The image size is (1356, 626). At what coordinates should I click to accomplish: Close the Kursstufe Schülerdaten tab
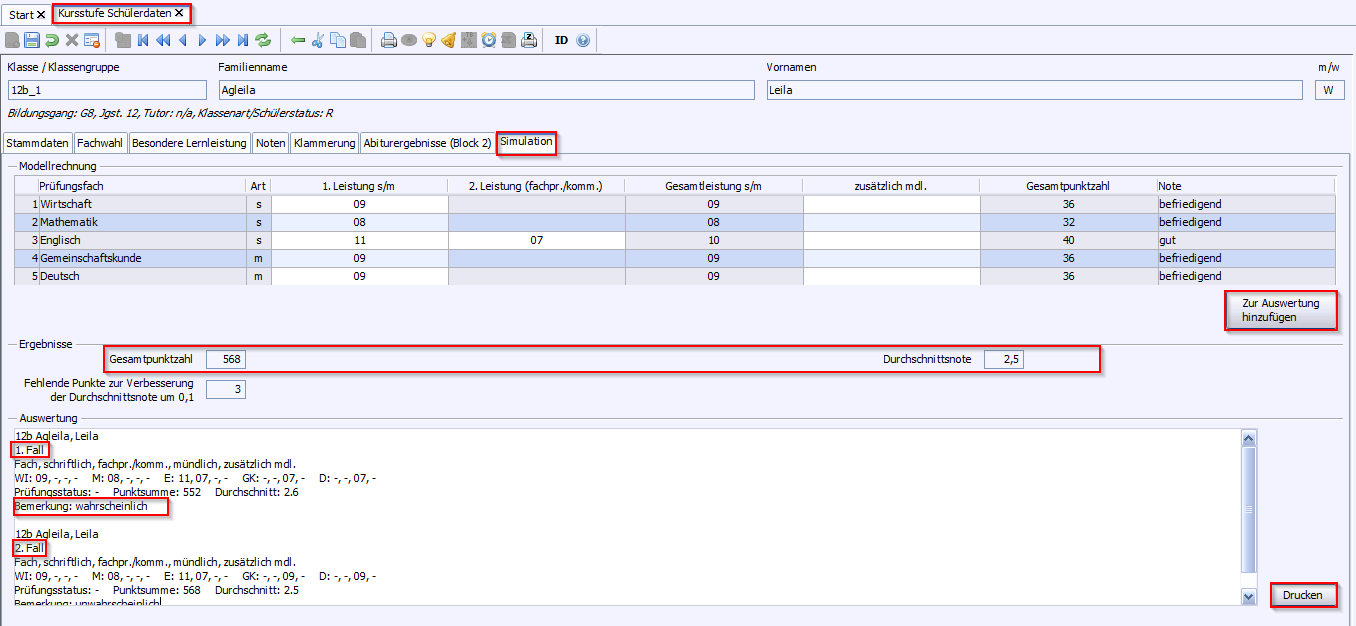coord(179,14)
